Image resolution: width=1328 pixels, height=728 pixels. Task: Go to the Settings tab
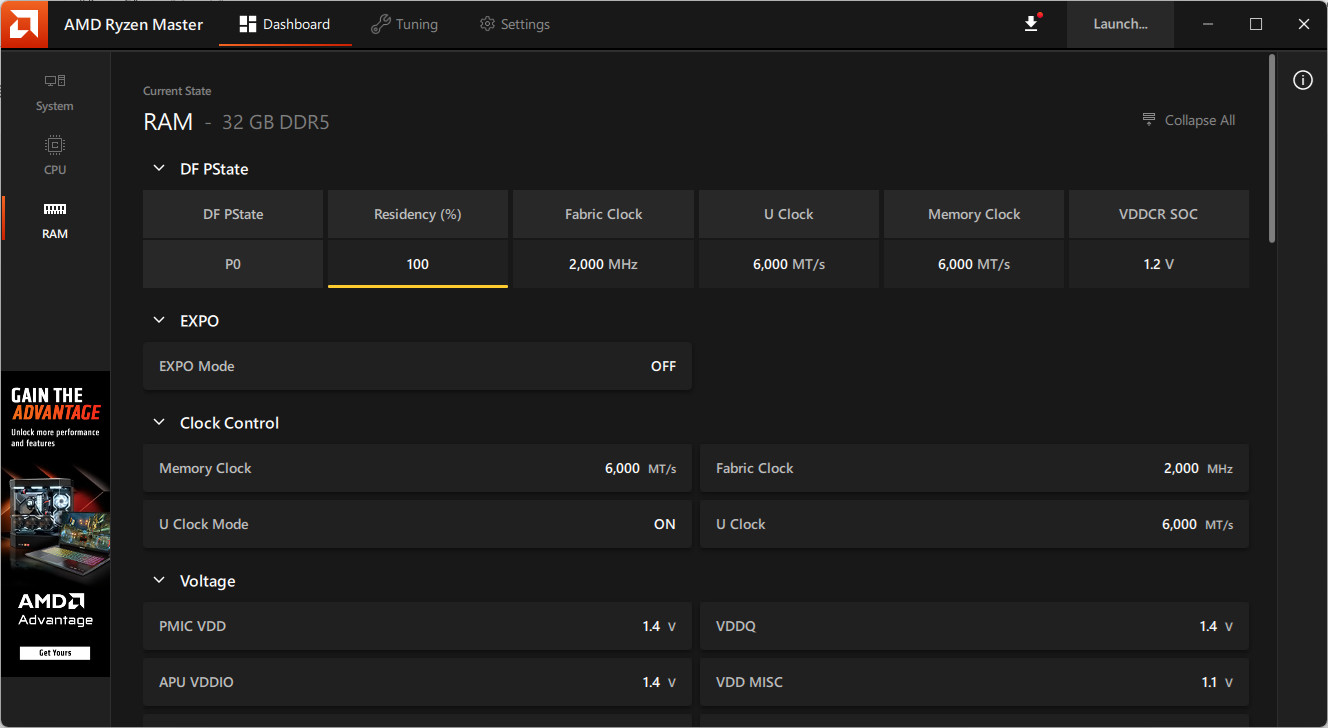pos(514,24)
